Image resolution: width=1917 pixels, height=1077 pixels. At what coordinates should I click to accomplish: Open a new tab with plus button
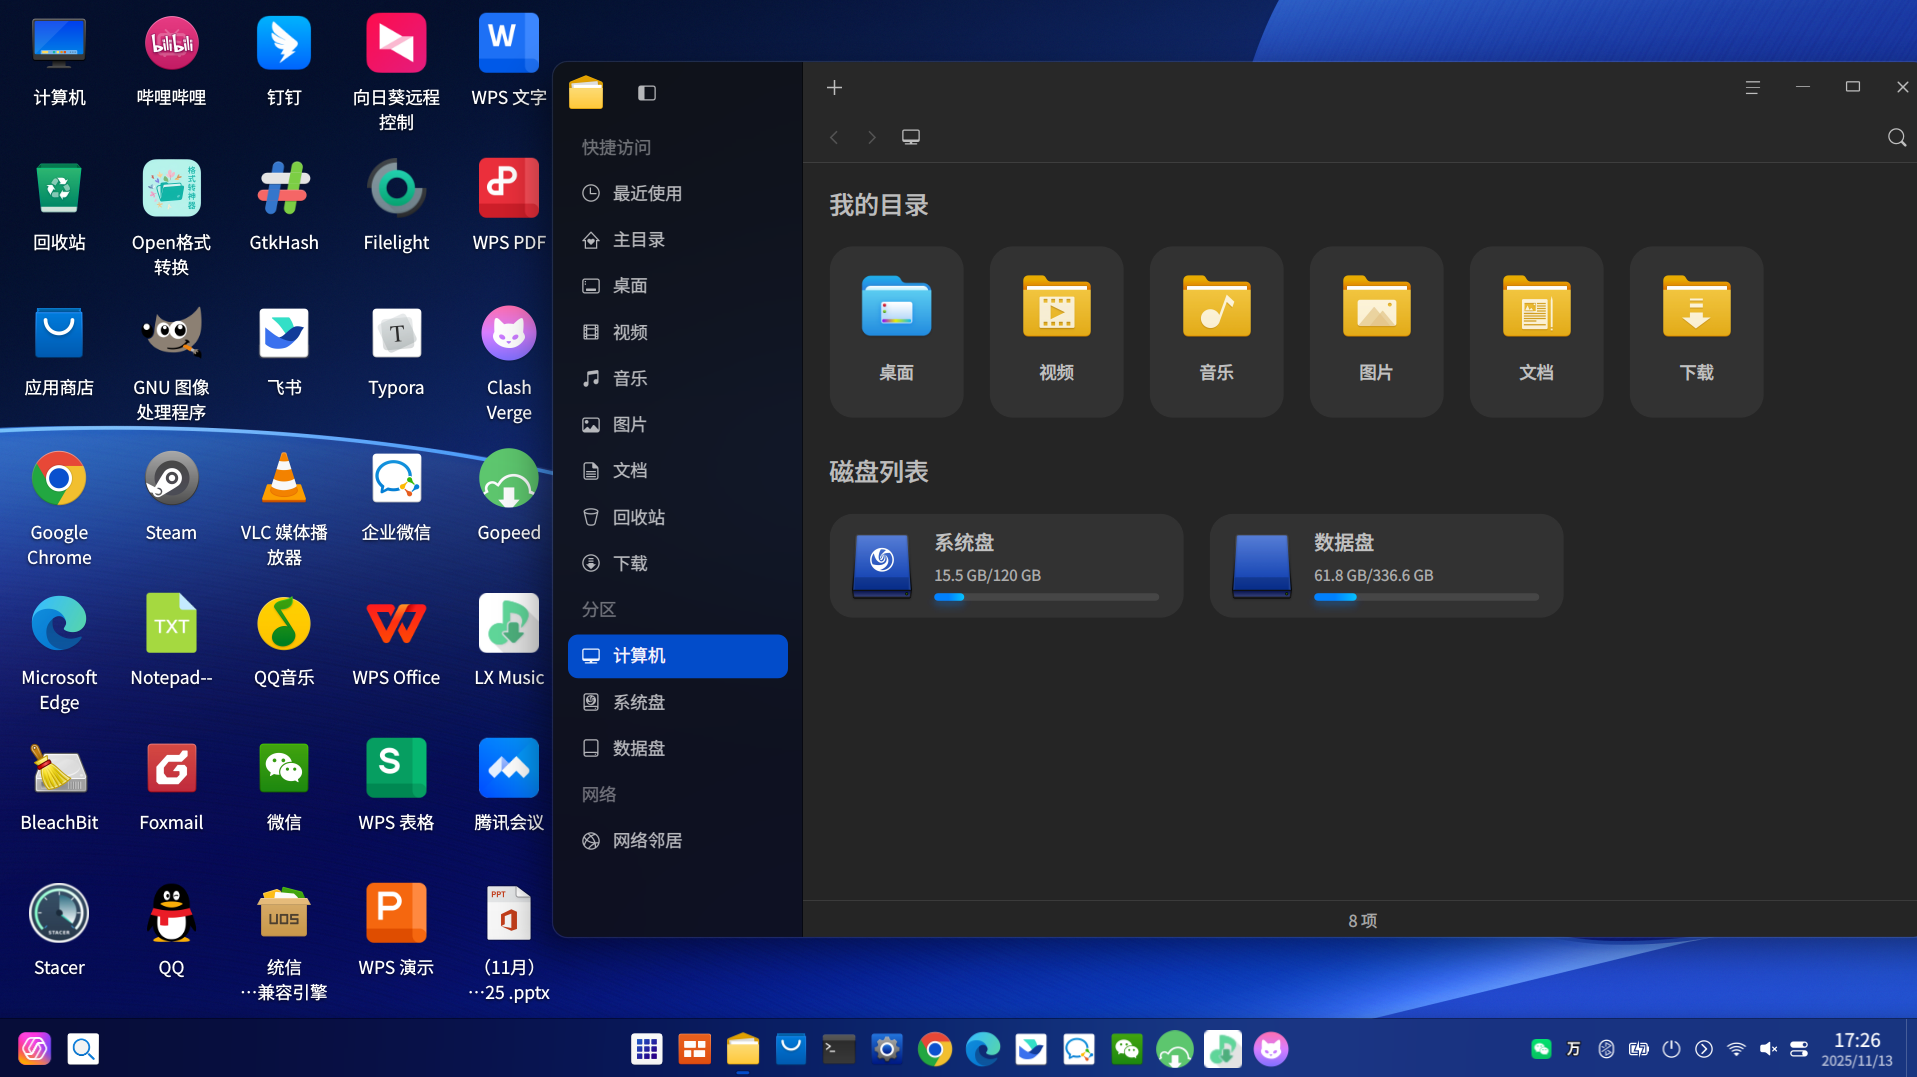[835, 88]
